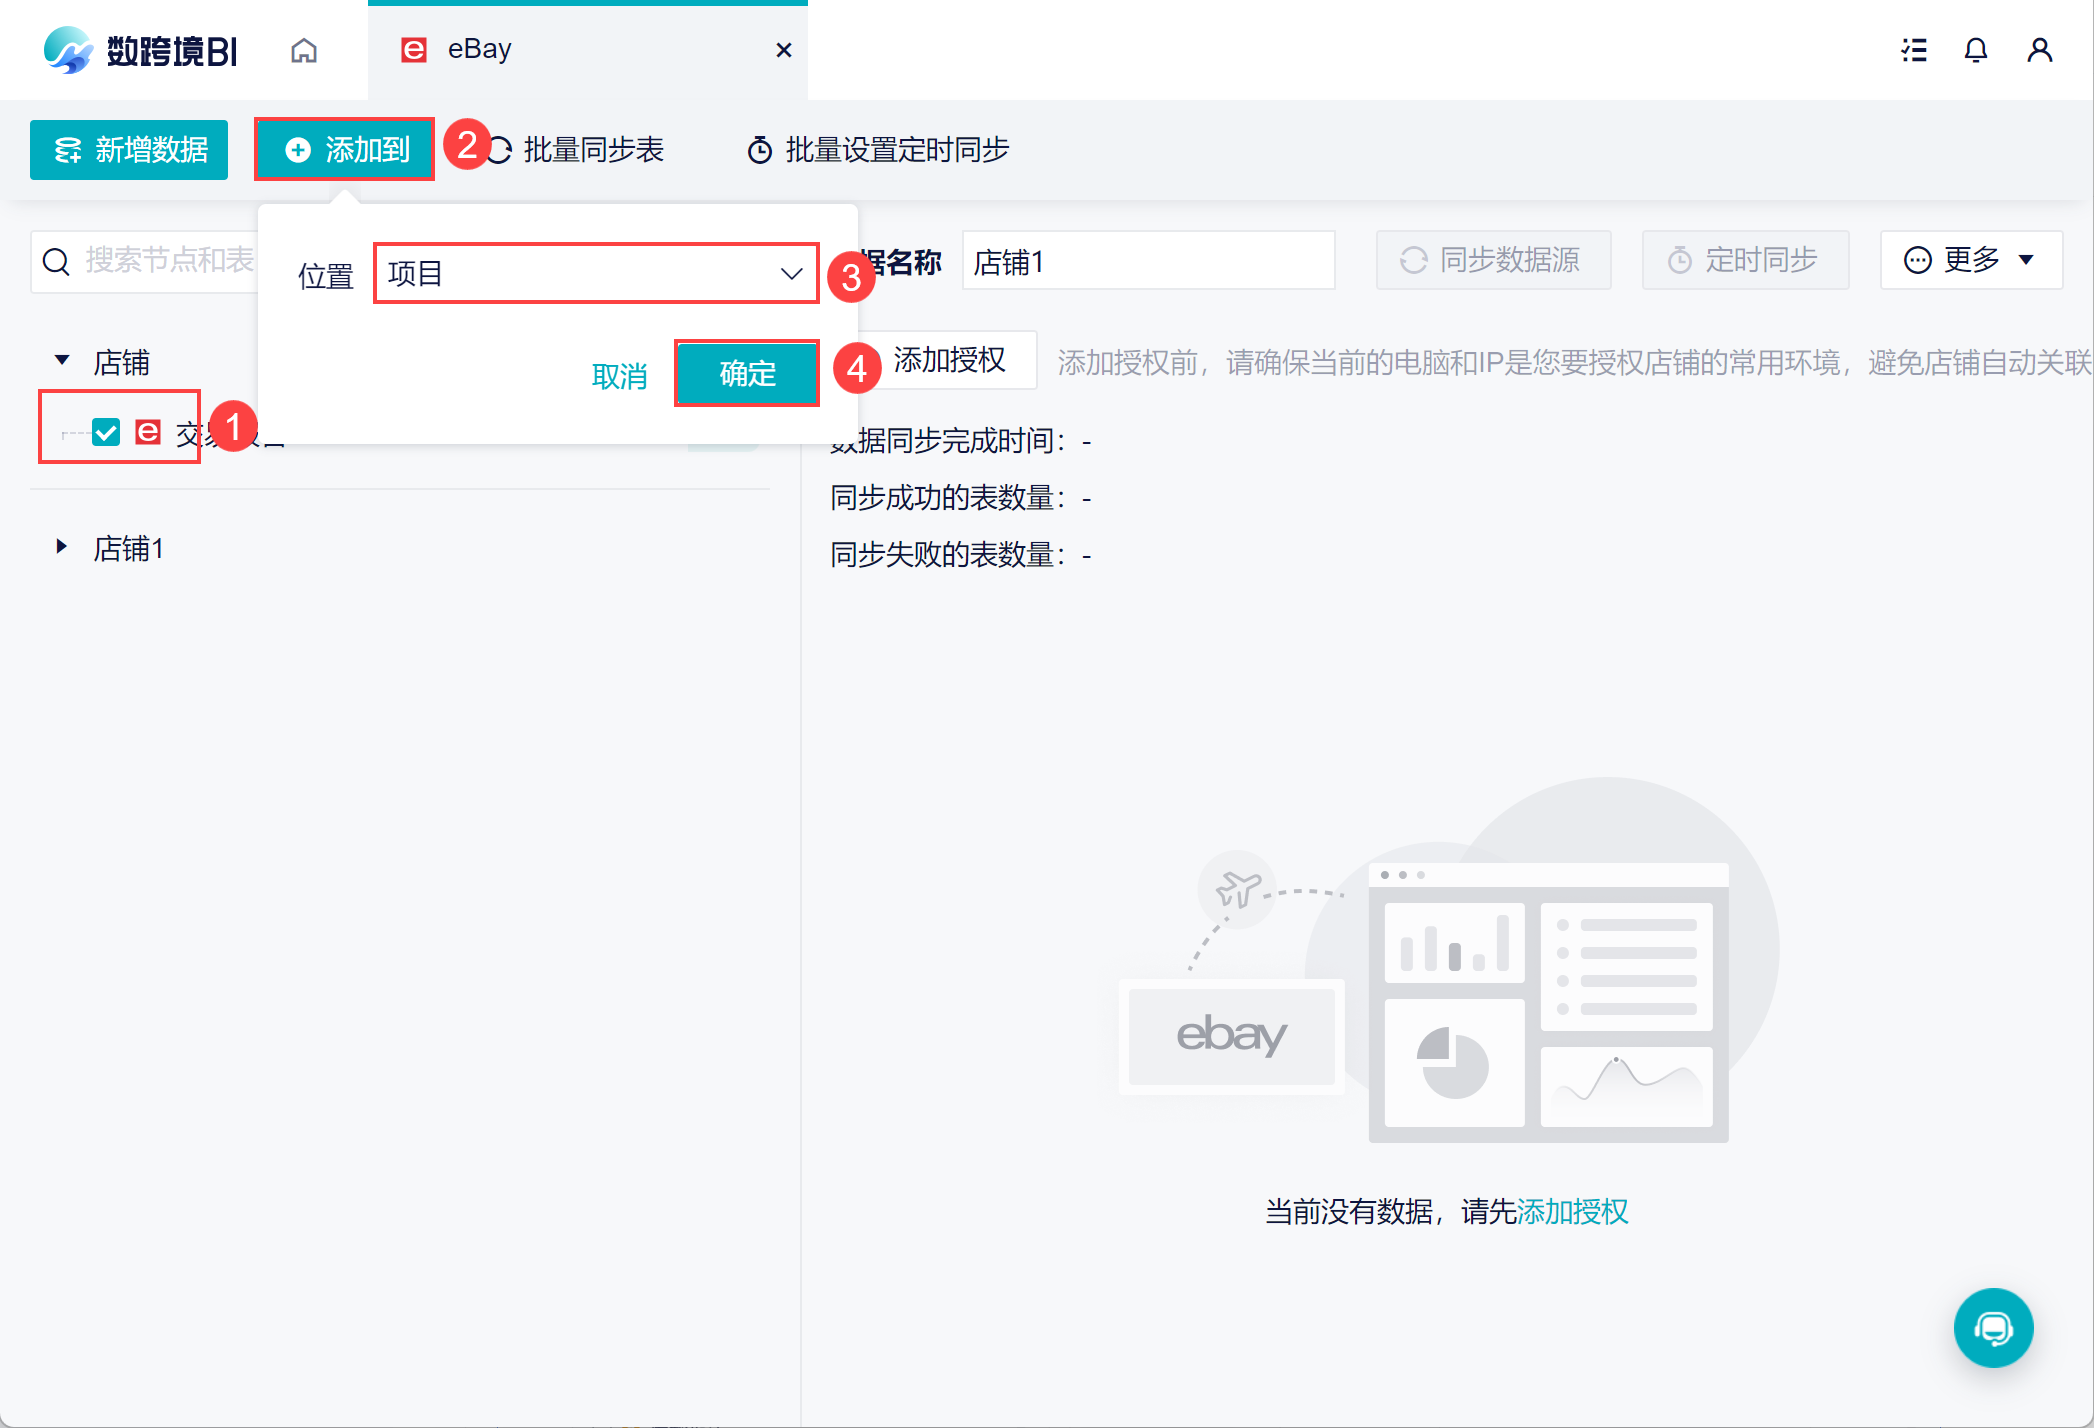
Task: Click 取消 to cancel the popup
Action: click(x=619, y=377)
